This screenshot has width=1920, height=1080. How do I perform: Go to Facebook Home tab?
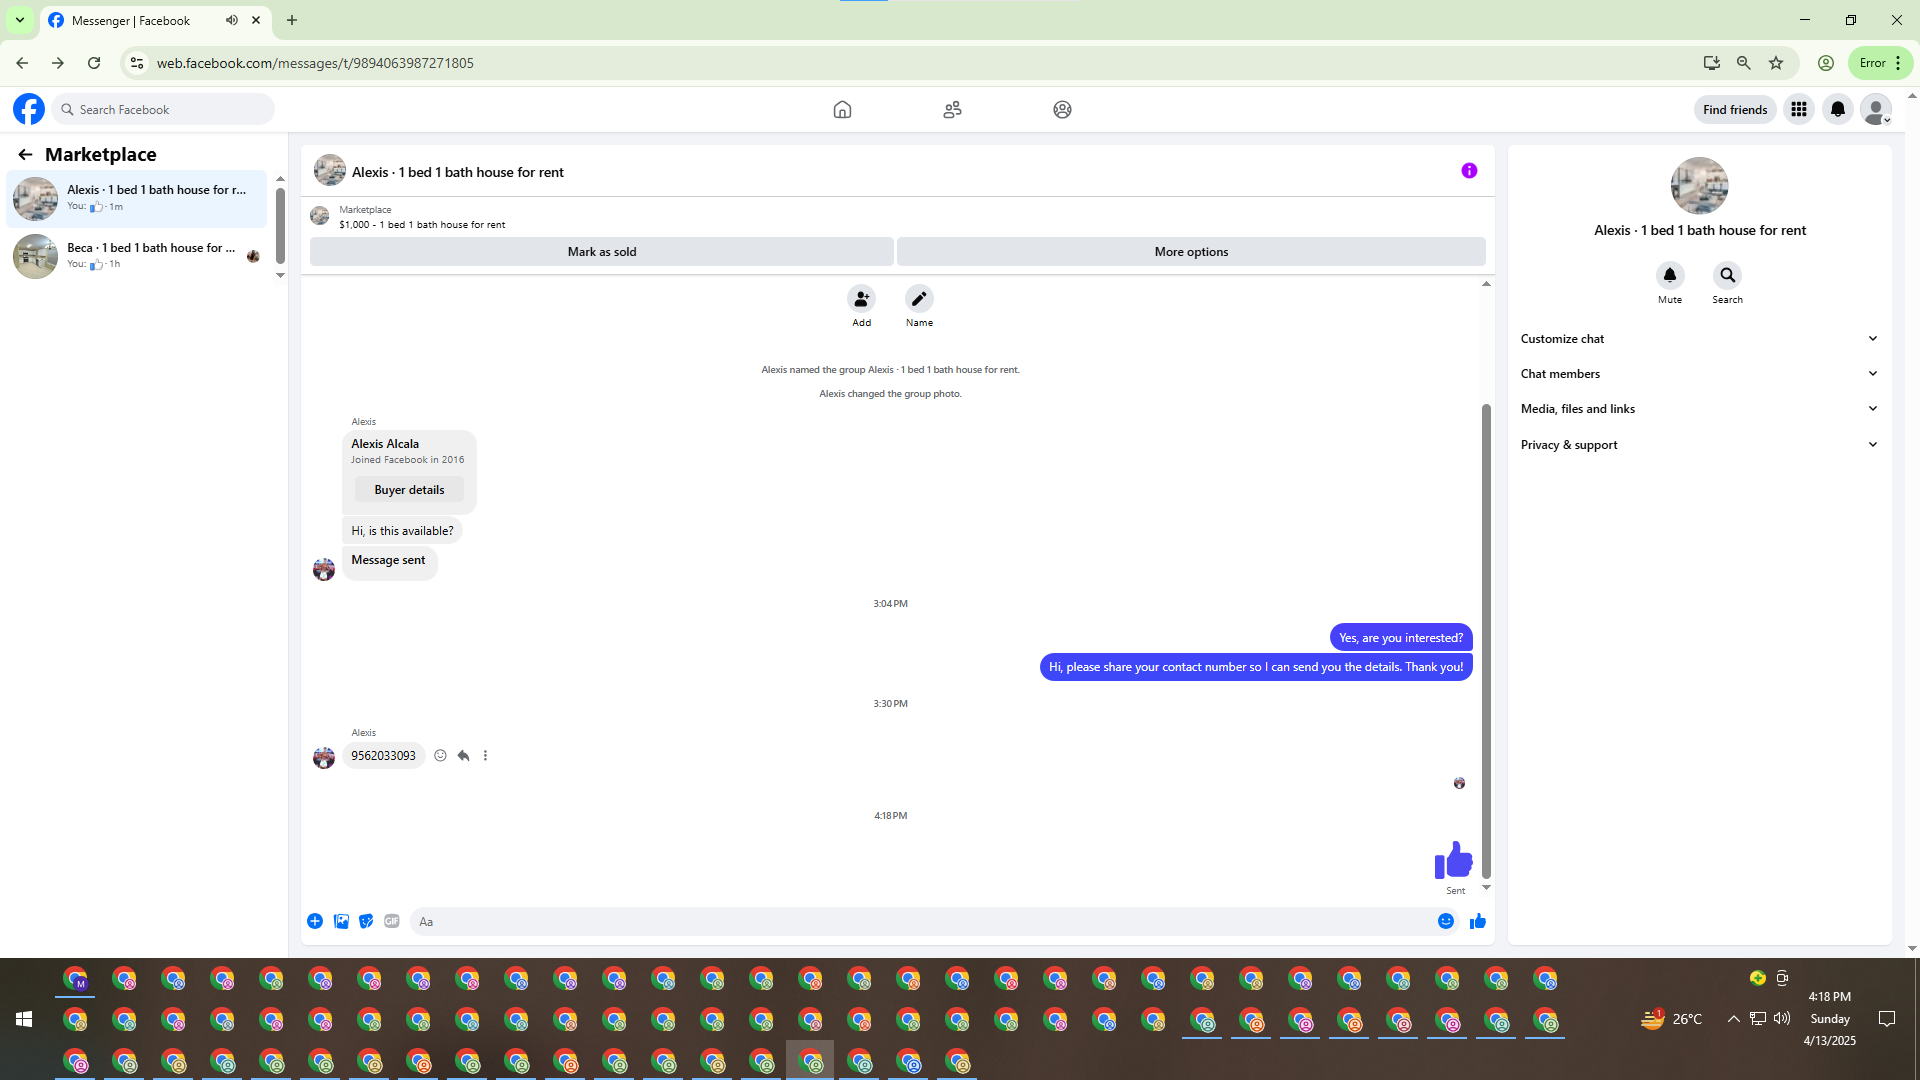[842, 110]
